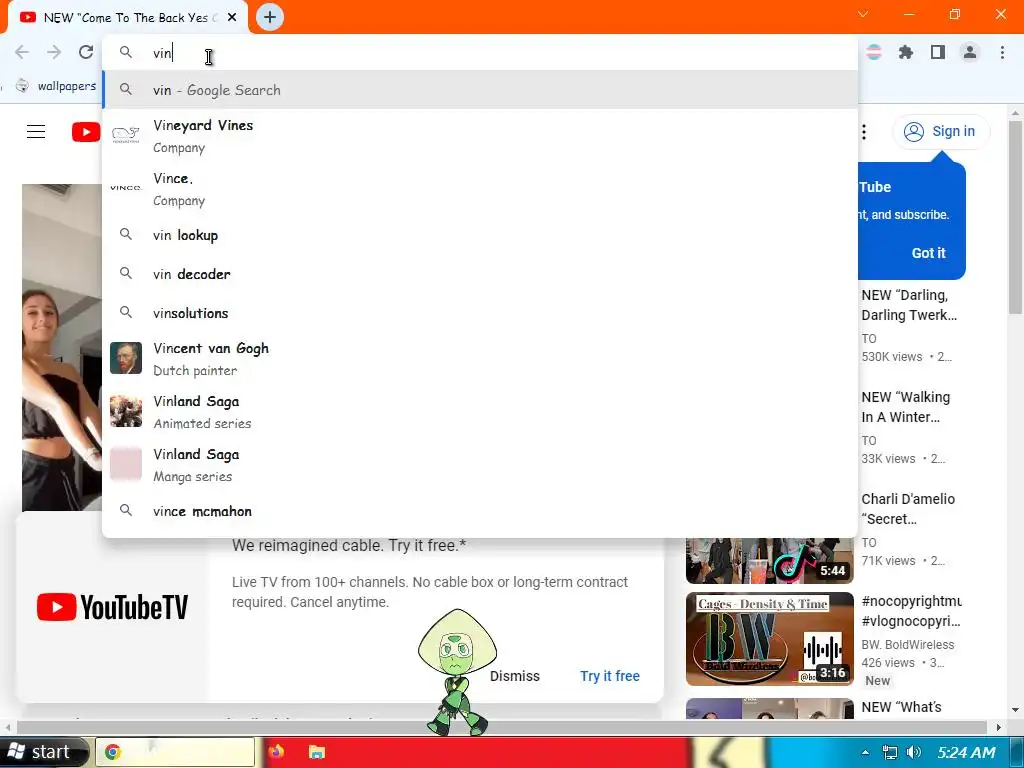Toggle the side panel icon

click(x=938, y=52)
